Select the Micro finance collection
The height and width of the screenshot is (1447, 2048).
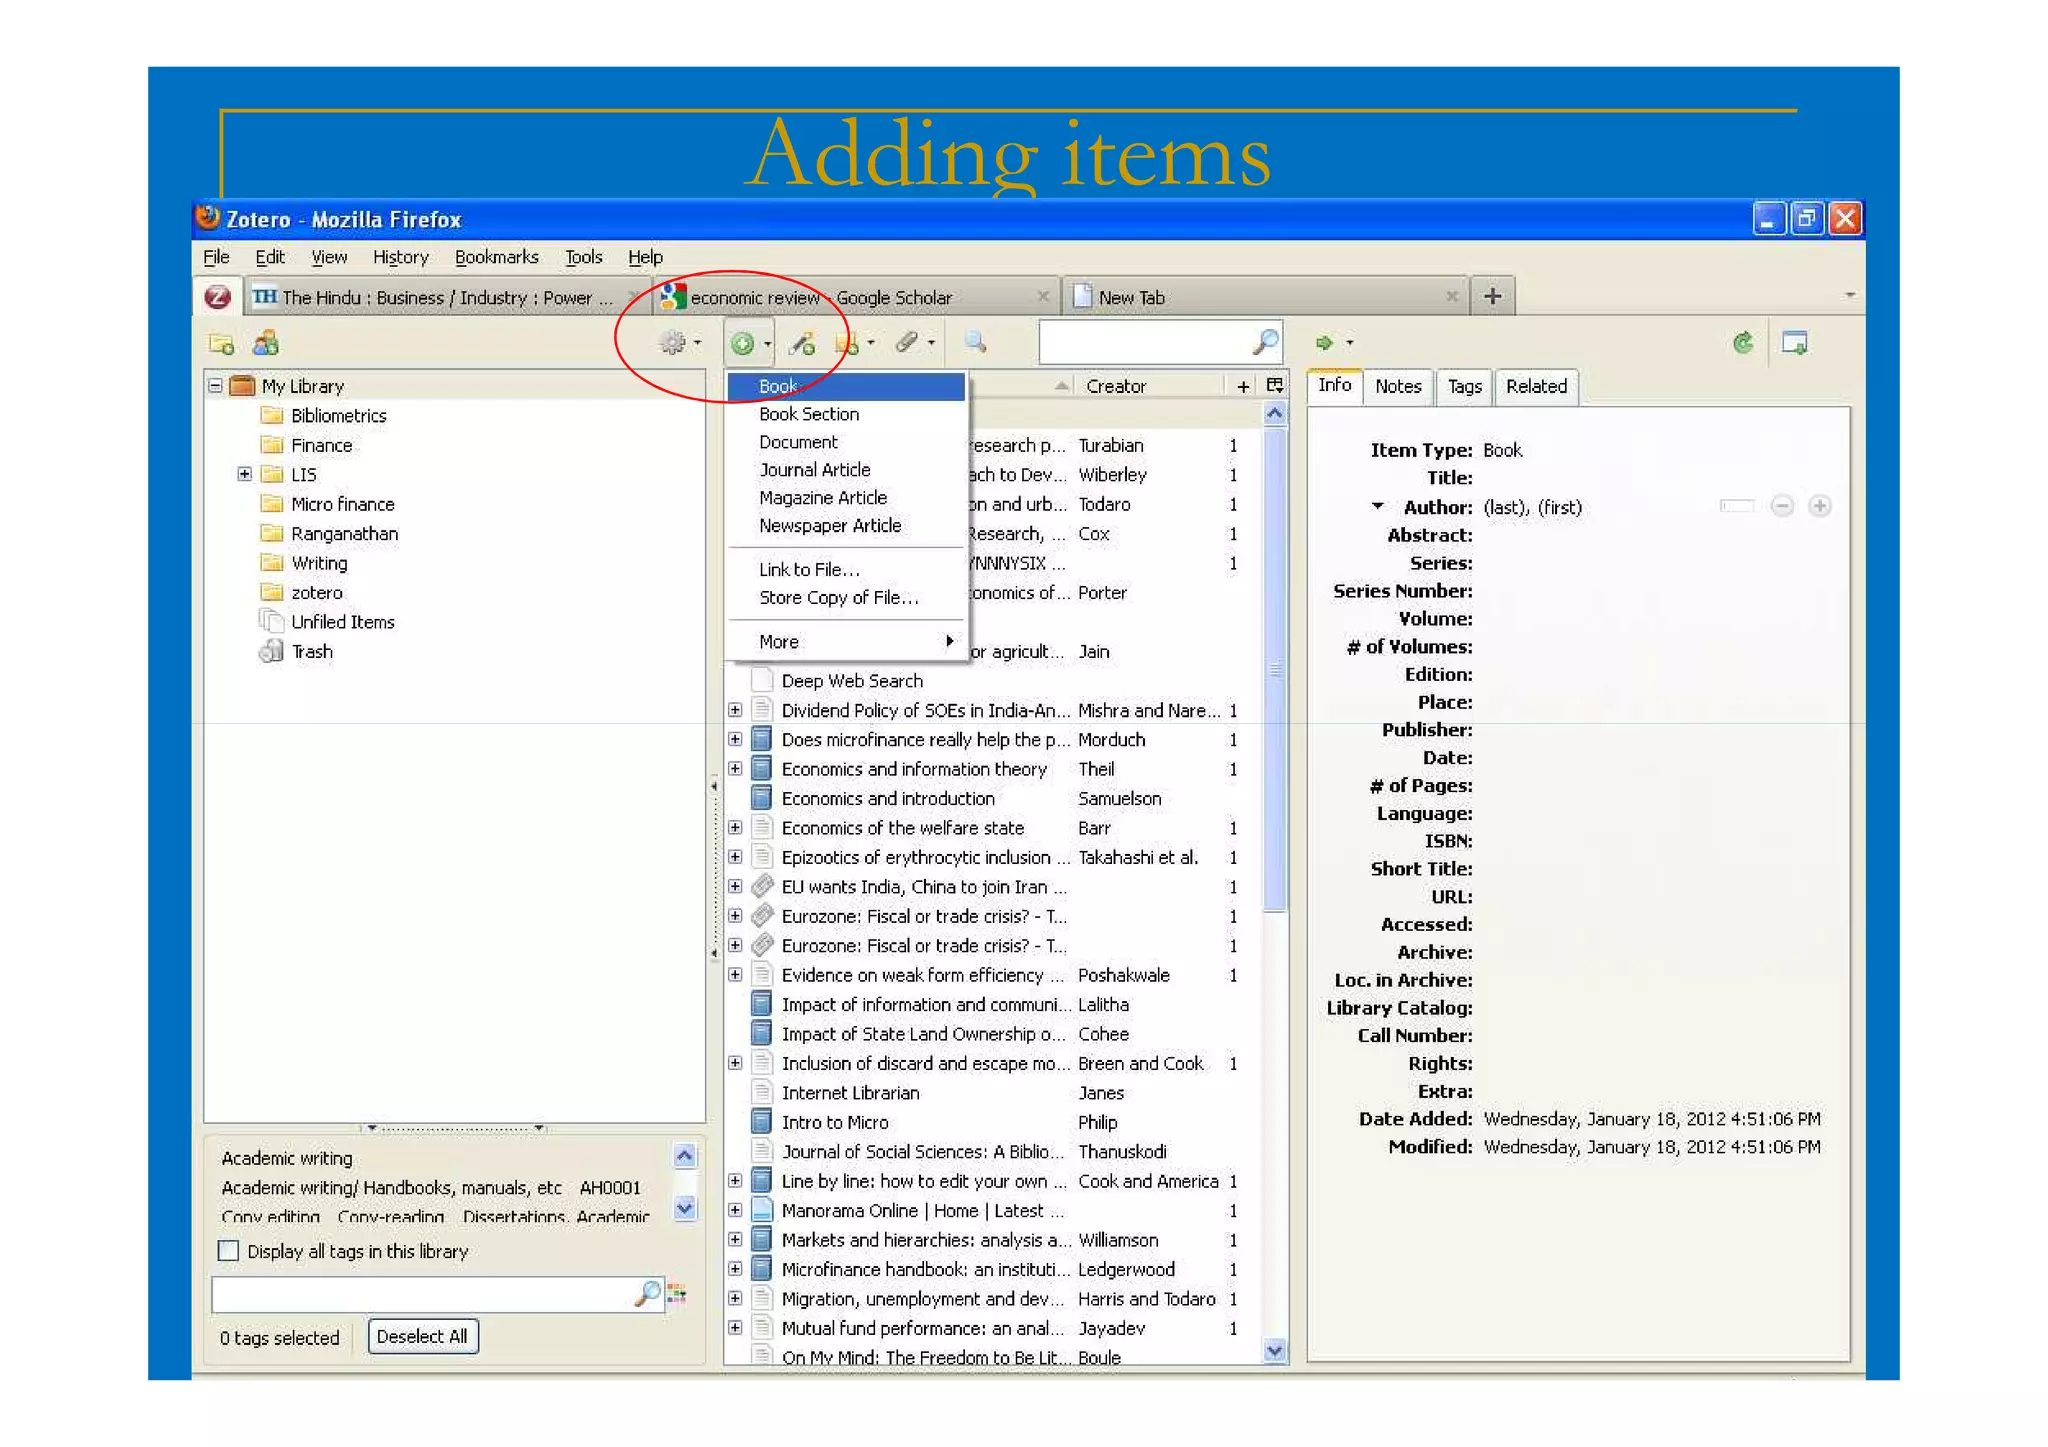click(x=342, y=504)
